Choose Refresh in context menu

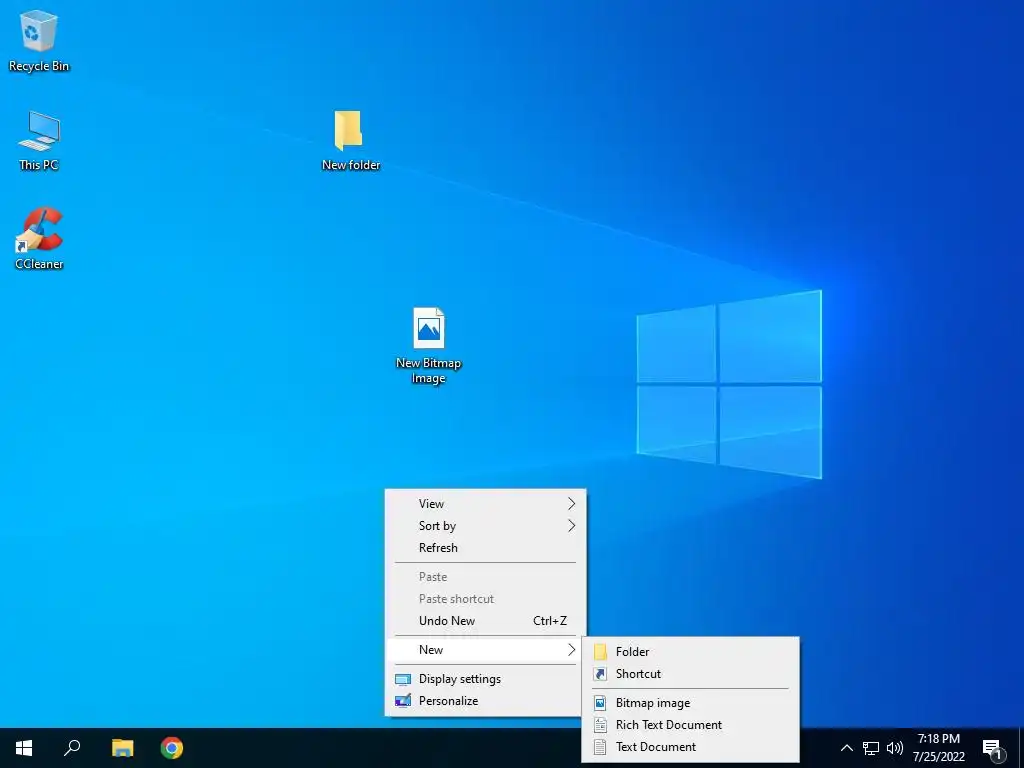click(485, 548)
